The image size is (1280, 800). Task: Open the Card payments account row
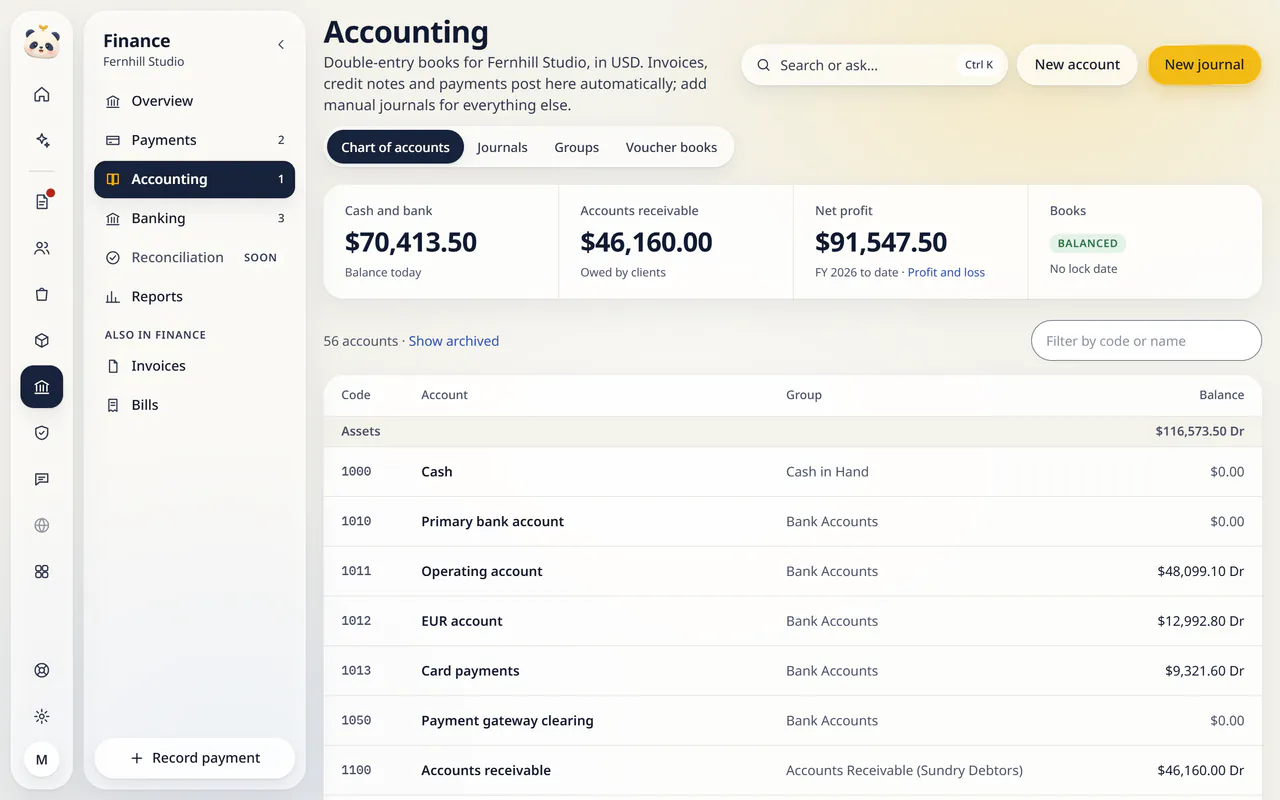pyautogui.click(x=793, y=671)
